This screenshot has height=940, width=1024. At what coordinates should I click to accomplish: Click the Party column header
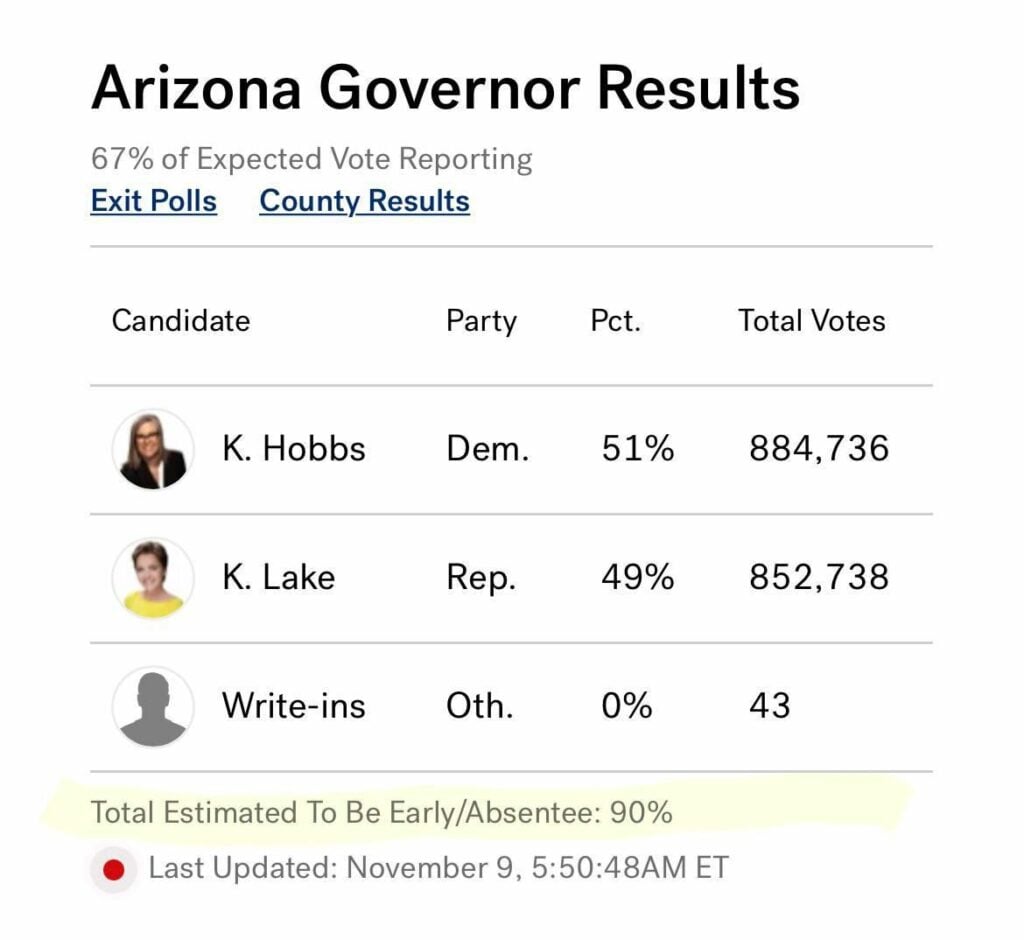click(481, 321)
